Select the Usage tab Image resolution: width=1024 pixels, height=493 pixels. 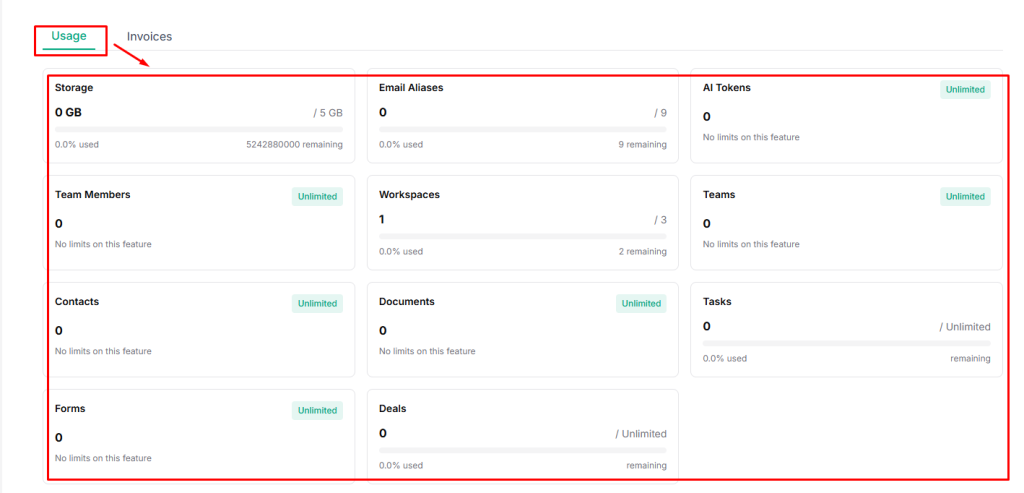click(69, 36)
